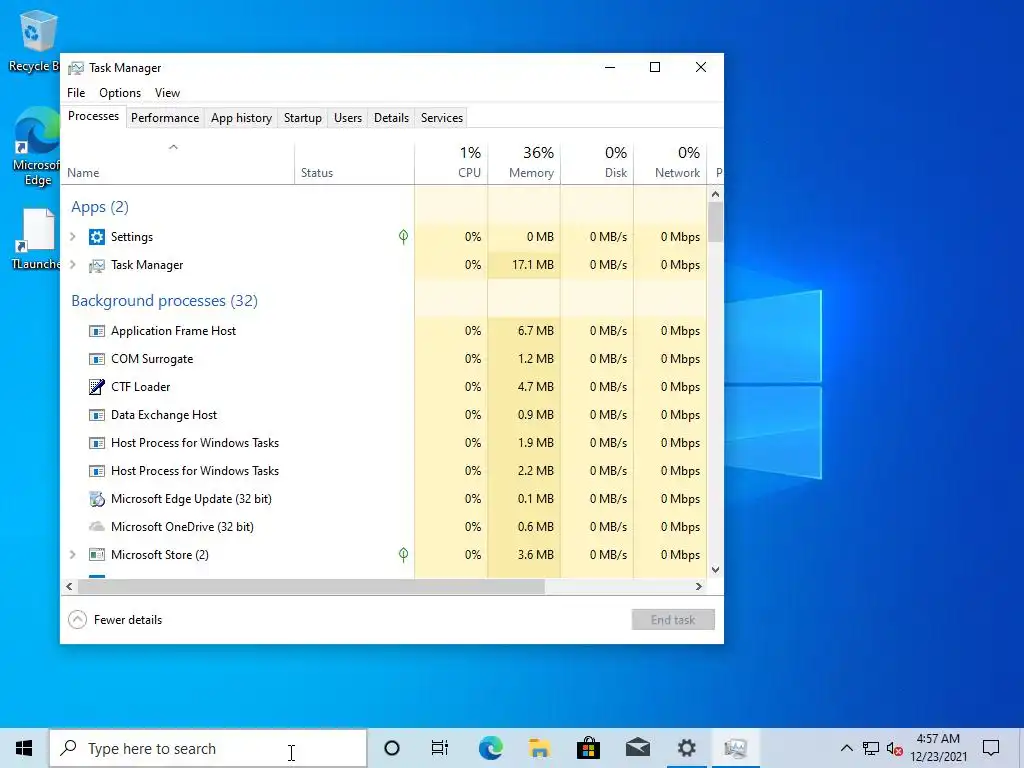Sort by the Status column header
Image resolution: width=1024 pixels, height=768 pixels.
[354, 163]
